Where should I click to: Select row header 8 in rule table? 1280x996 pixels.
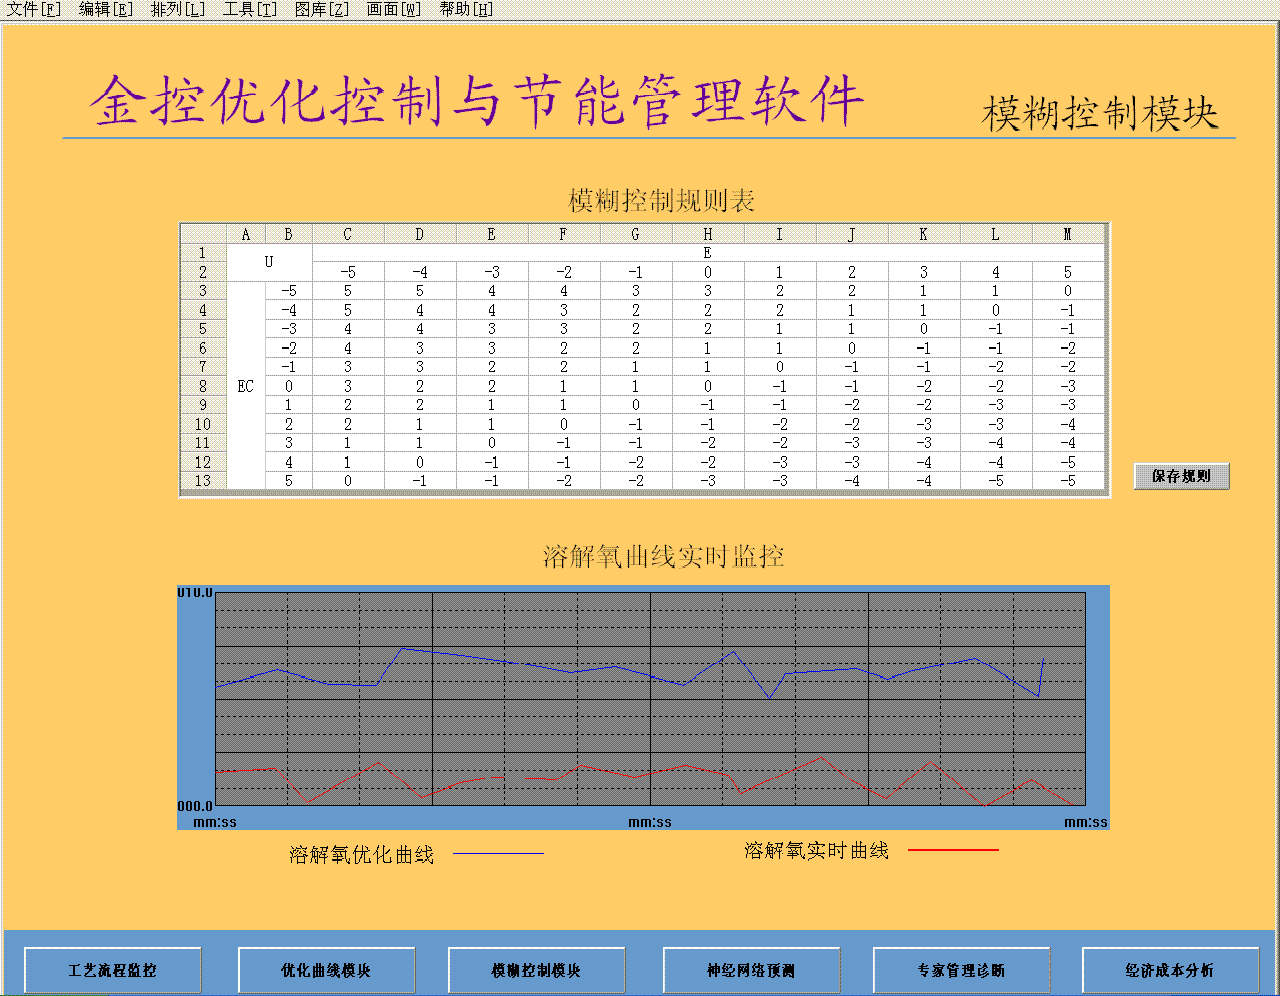point(203,386)
